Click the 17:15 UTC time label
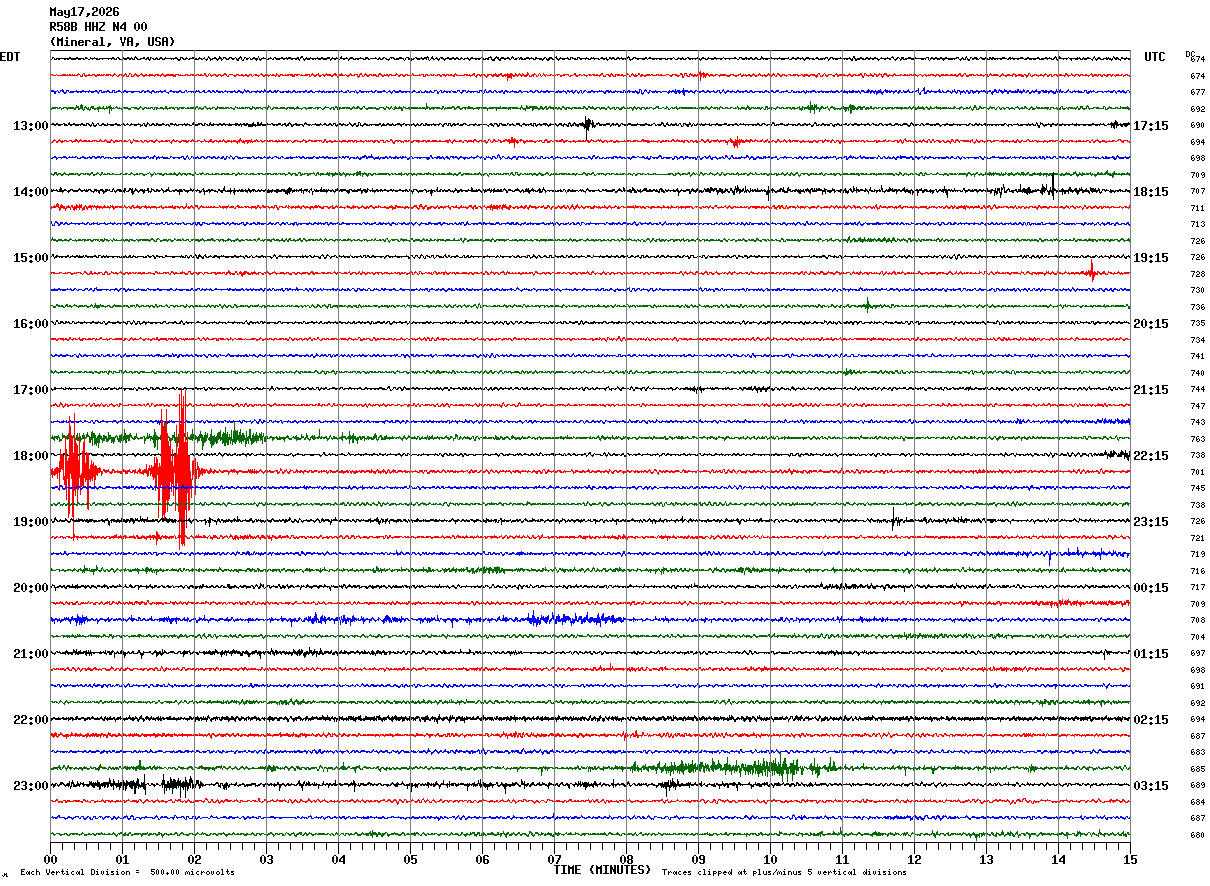This screenshot has height=886, width=1210. (x=1150, y=126)
